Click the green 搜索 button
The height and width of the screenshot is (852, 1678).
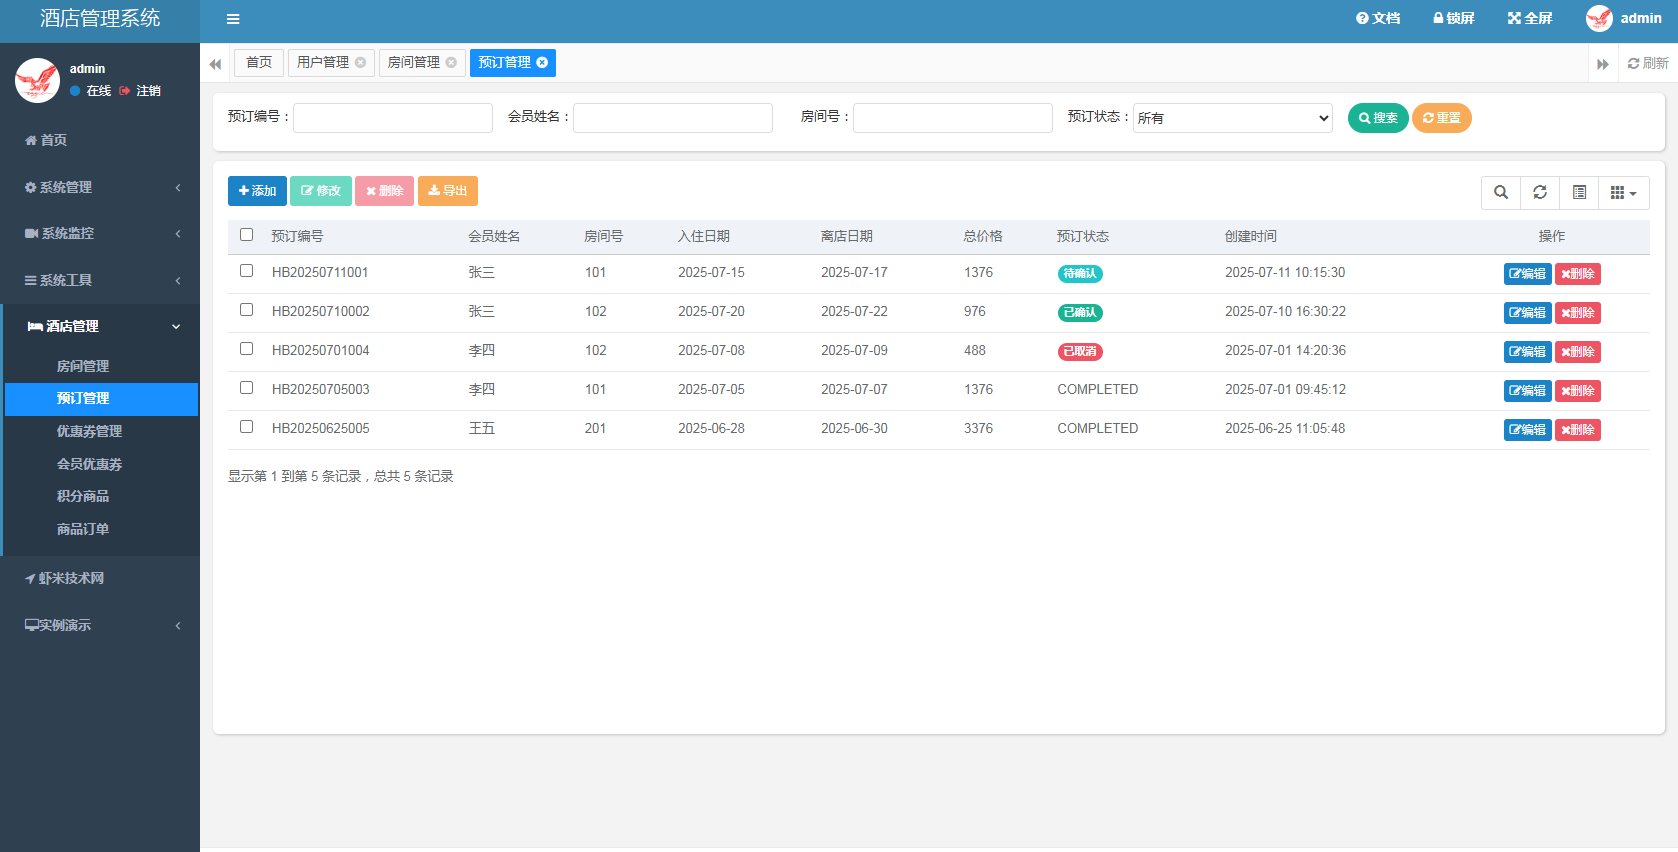click(1377, 118)
